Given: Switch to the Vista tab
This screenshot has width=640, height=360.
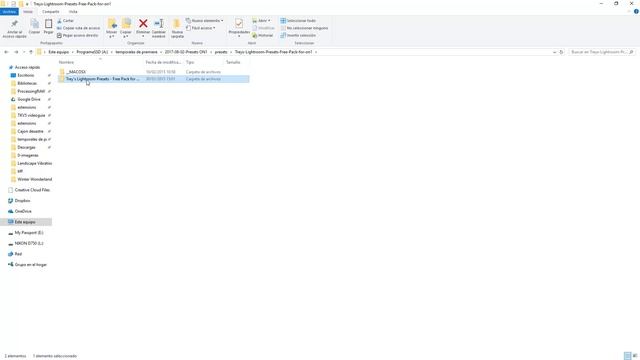Looking at the screenshot, I should 73,12.
